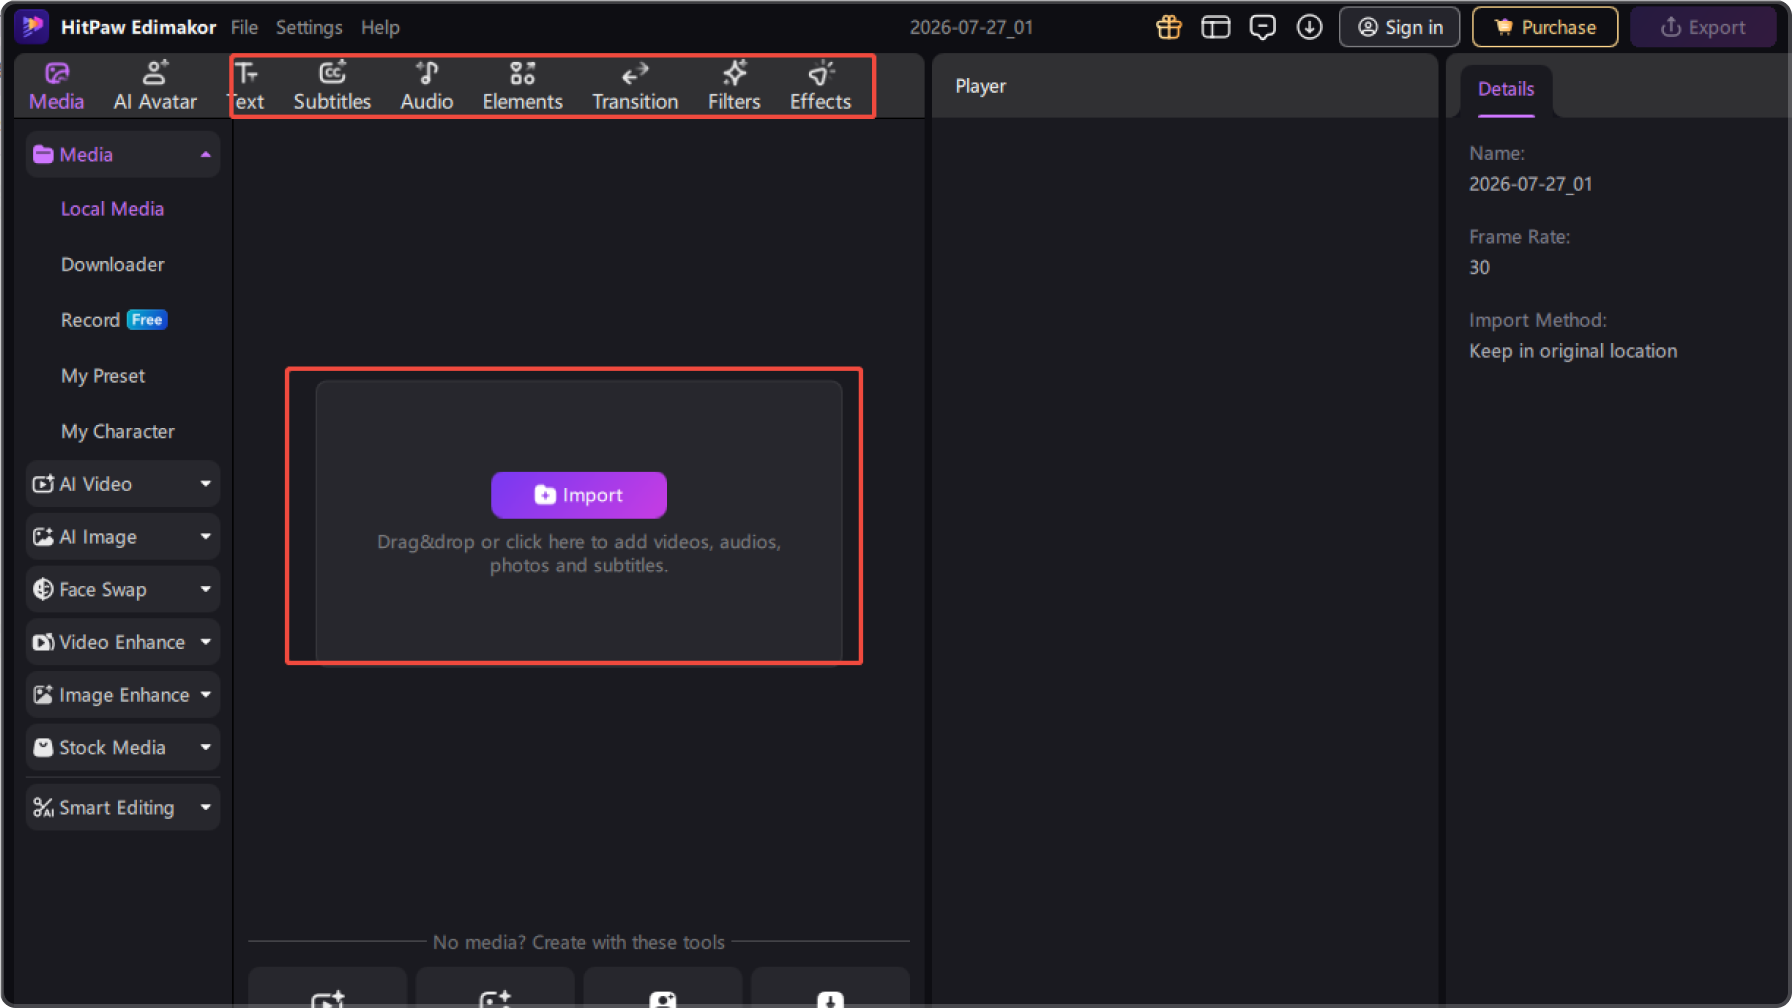Open My Preset in the sidebar
This screenshot has height=1008, width=1792.
click(103, 376)
